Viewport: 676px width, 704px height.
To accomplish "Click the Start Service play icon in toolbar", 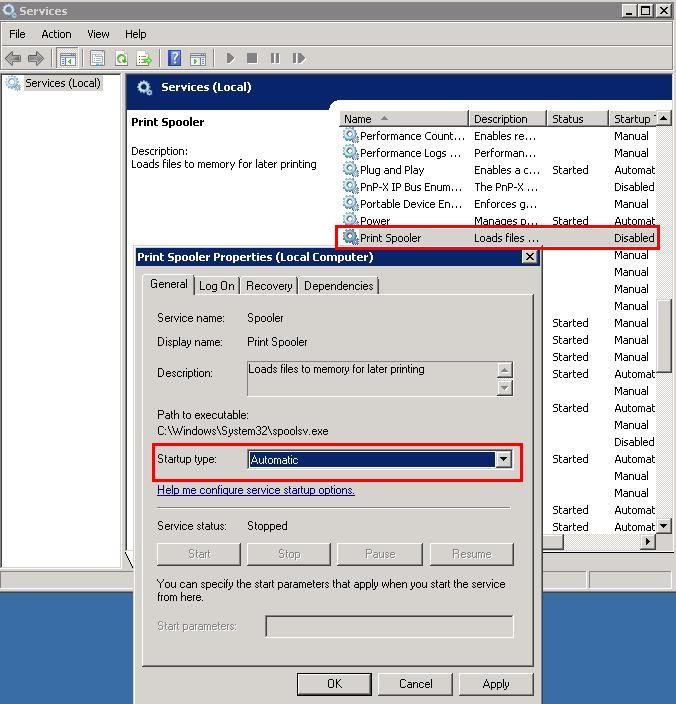I will (x=230, y=59).
